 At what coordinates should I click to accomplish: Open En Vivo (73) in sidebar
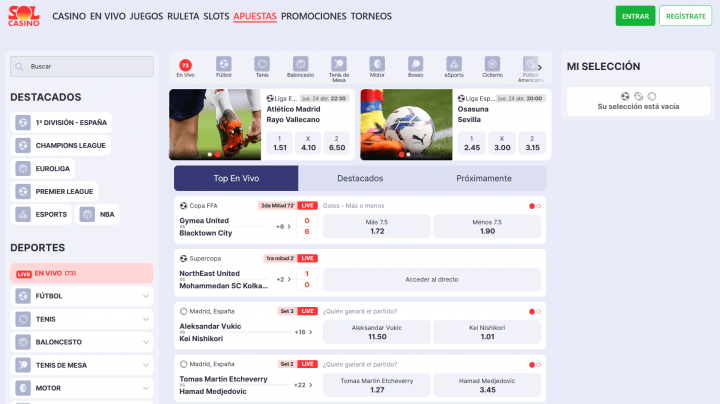tap(82, 273)
